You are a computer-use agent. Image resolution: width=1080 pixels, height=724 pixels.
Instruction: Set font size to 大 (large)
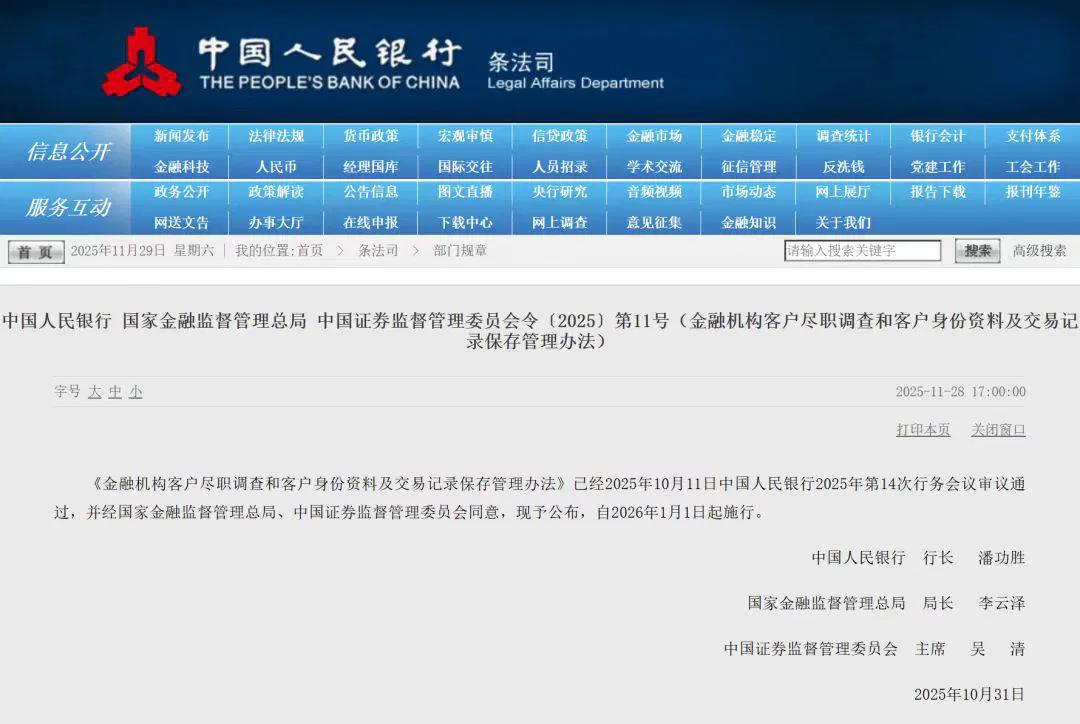click(95, 392)
